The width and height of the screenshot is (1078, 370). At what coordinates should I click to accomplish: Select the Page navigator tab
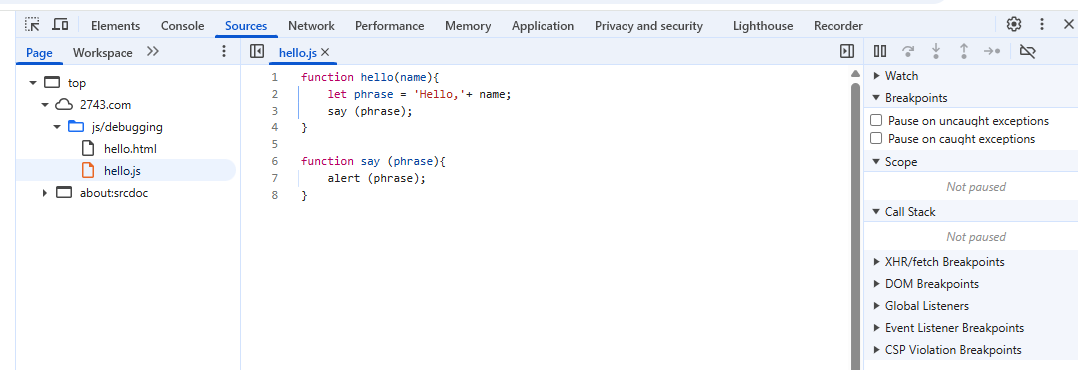(x=39, y=52)
